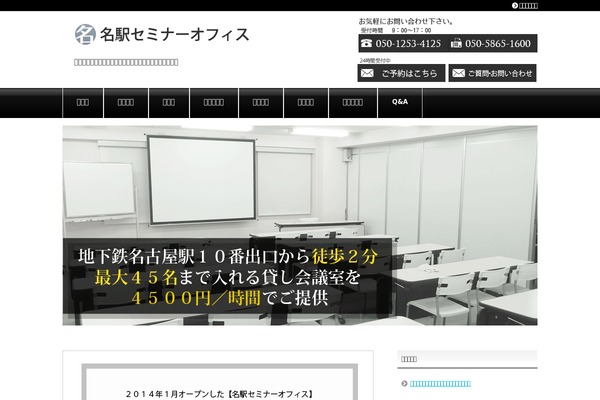Click the 名駅セミナーオフィス site title
Screen dimensions: 600x400
coord(174,34)
